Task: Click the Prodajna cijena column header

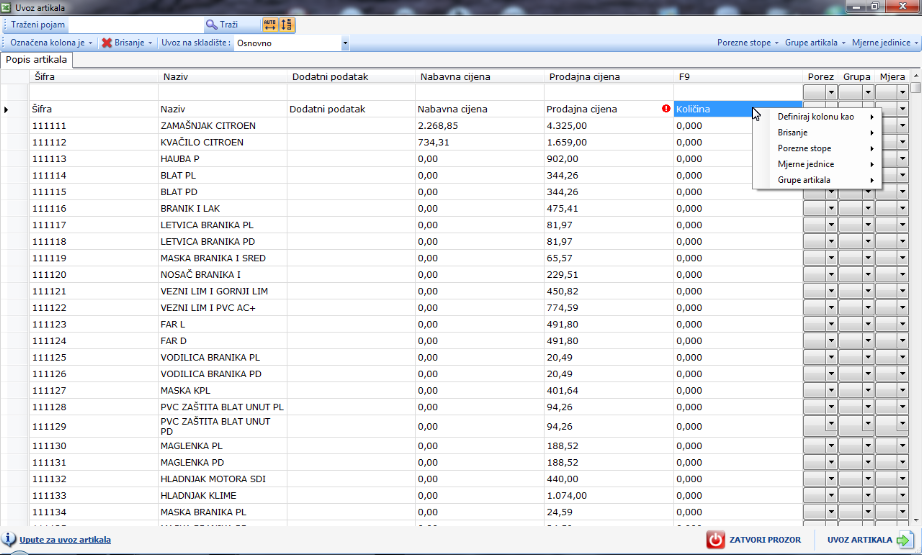Action: [x=609, y=76]
